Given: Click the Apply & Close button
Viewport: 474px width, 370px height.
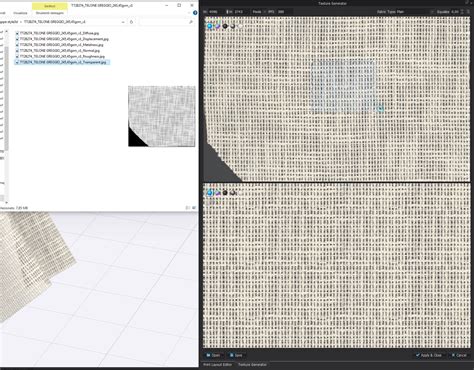Looking at the screenshot, I should click(429, 355).
